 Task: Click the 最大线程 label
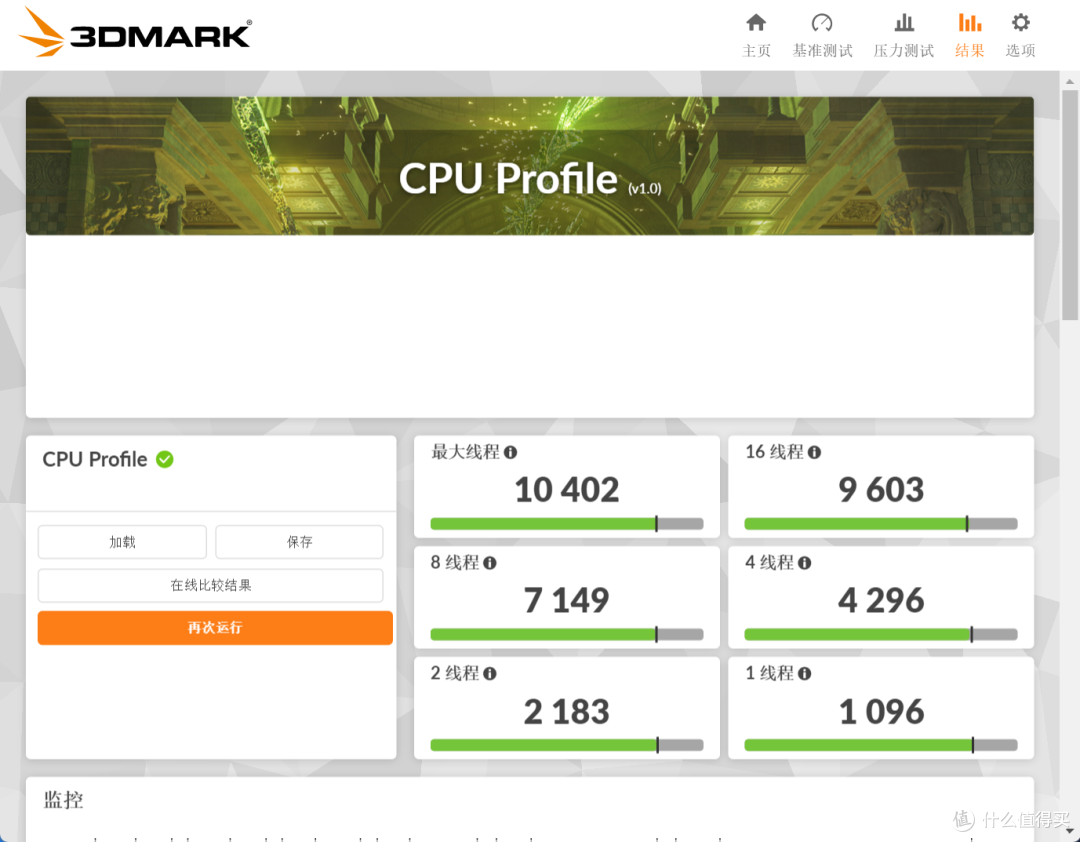tap(465, 453)
